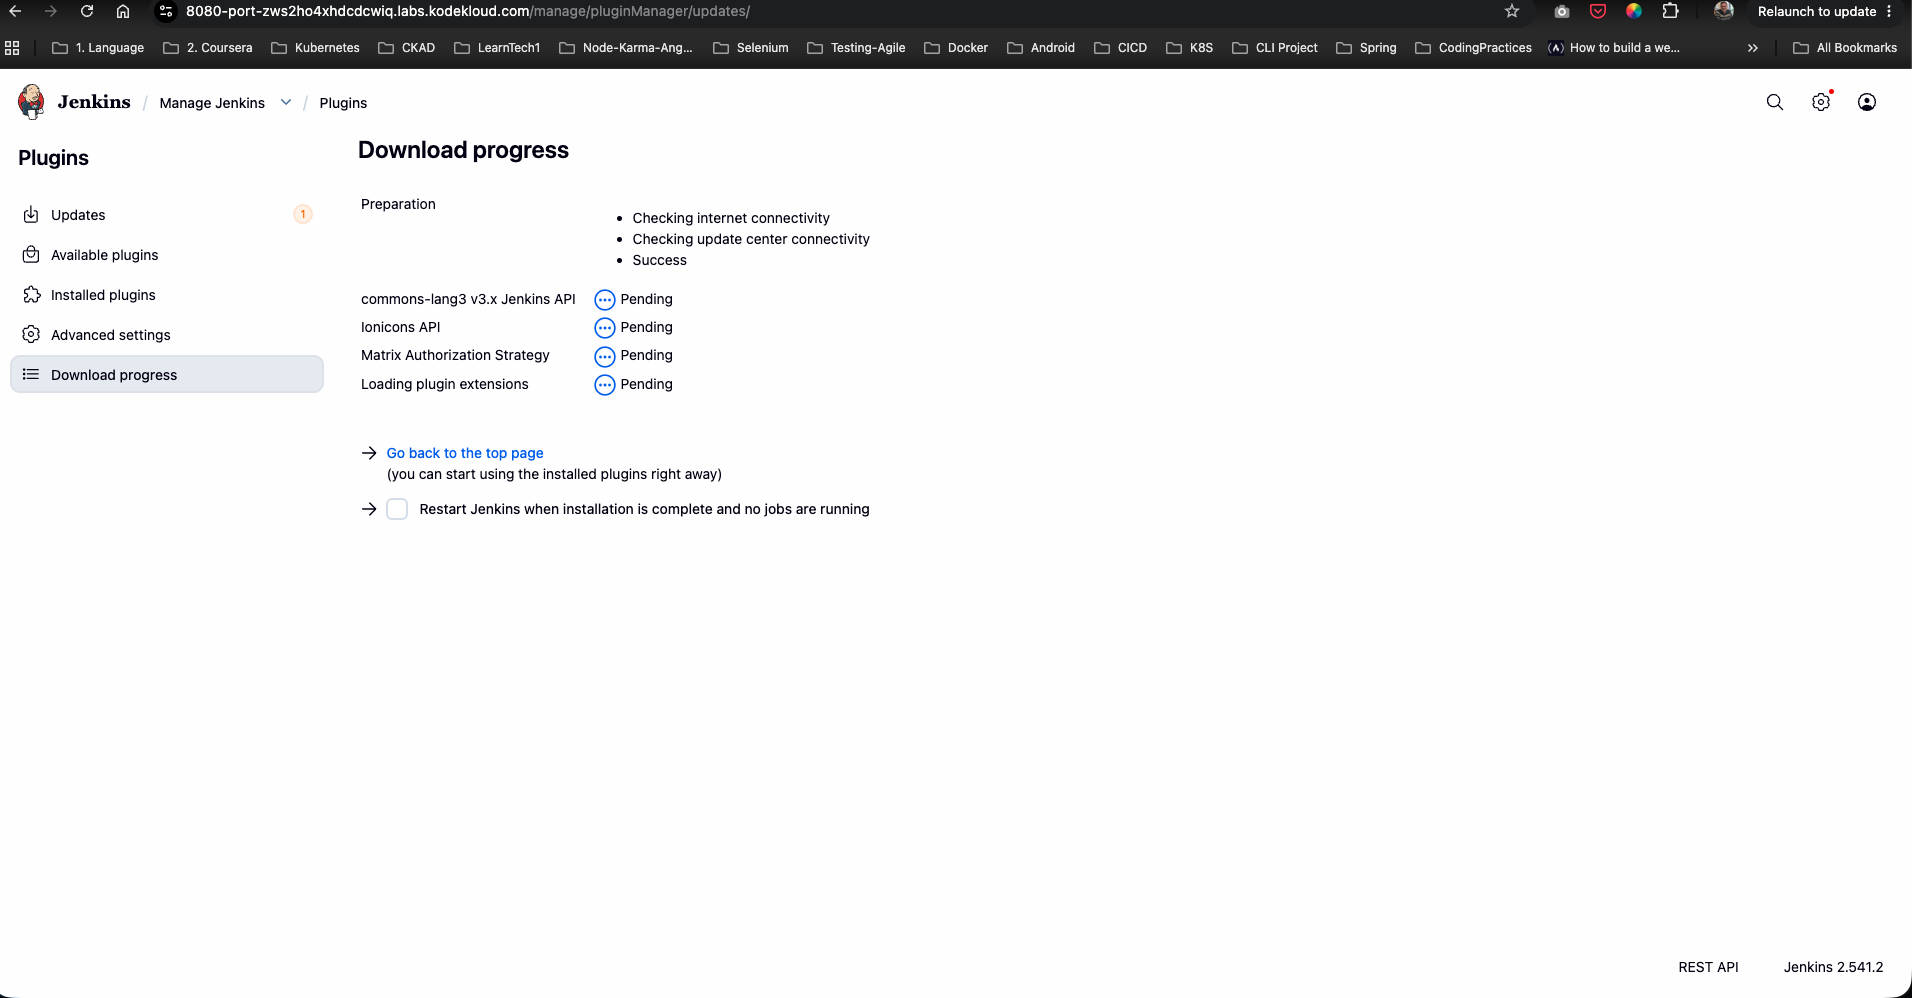1912x998 pixels.
Task: Open the How to build a we... bookmark
Action: click(x=1613, y=48)
